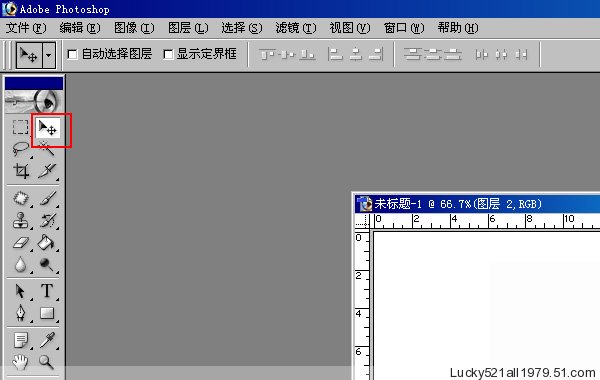The image size is (600, 380).
Task: Select the Clone Stamp tool
Action: pyautogui.click(x=20, y=220)
